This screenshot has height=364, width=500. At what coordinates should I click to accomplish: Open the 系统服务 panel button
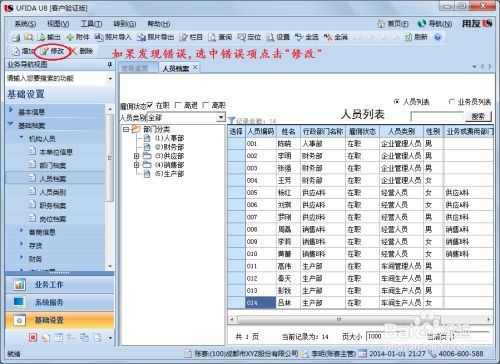point(59,302)
